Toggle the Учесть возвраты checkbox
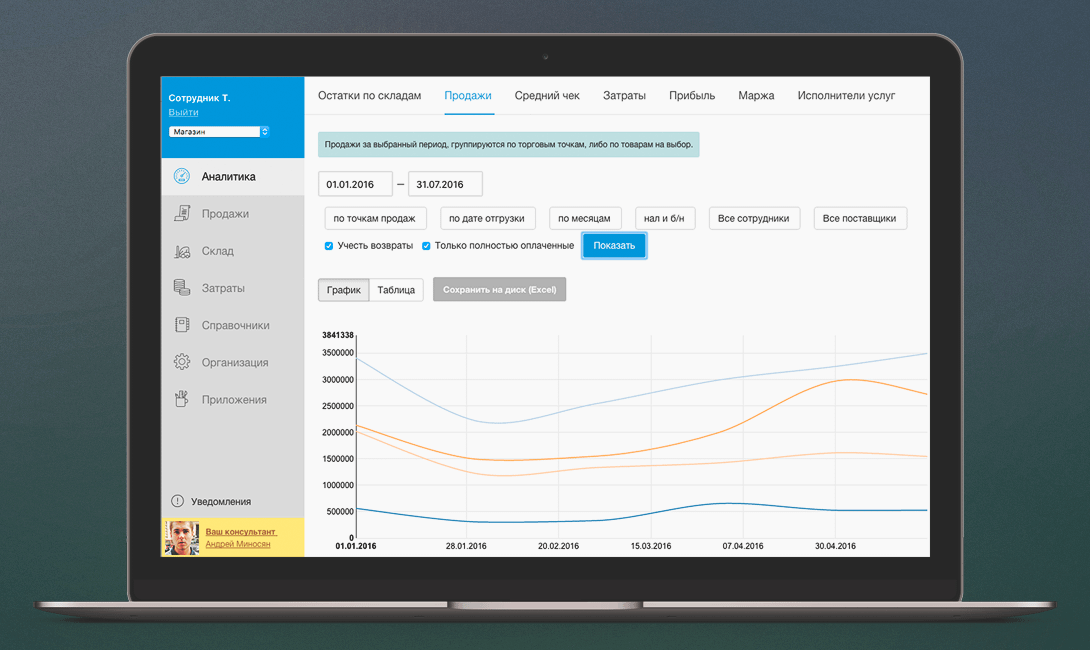The height and width of the screenshot is (650, 1090). (x=329, y=246)
